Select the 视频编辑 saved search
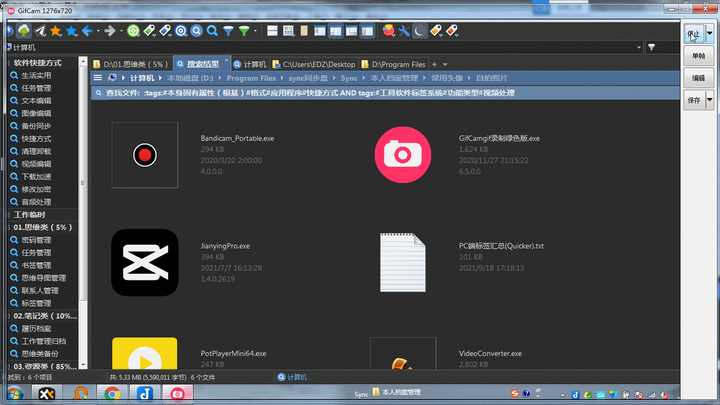The width and height of the screenshot is (720, 405). click(36, 164)
